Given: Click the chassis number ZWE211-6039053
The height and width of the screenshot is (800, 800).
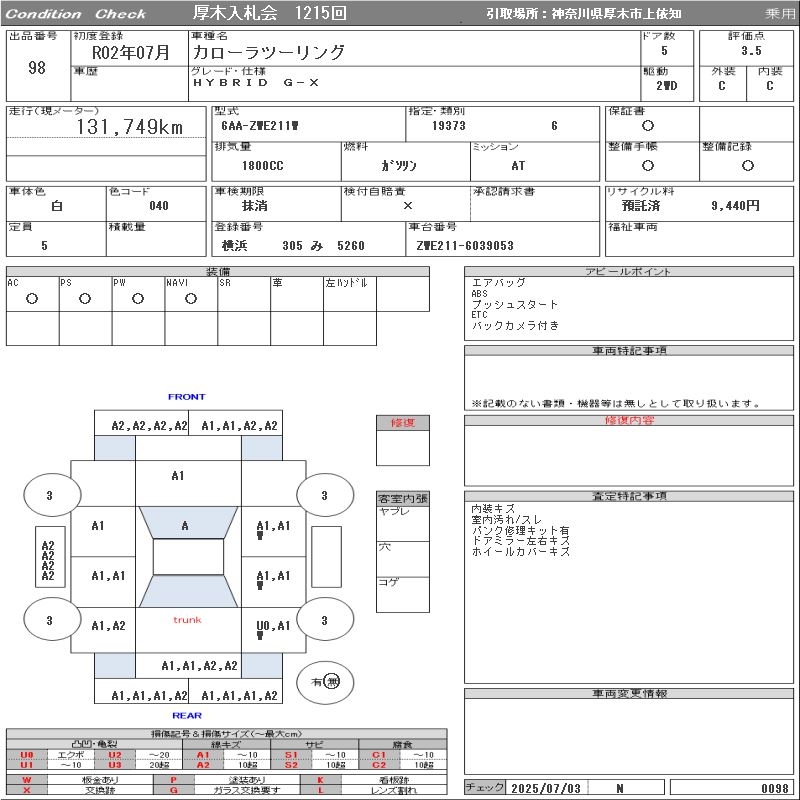Looking at the screenshot, I should (x=465, y=246).
